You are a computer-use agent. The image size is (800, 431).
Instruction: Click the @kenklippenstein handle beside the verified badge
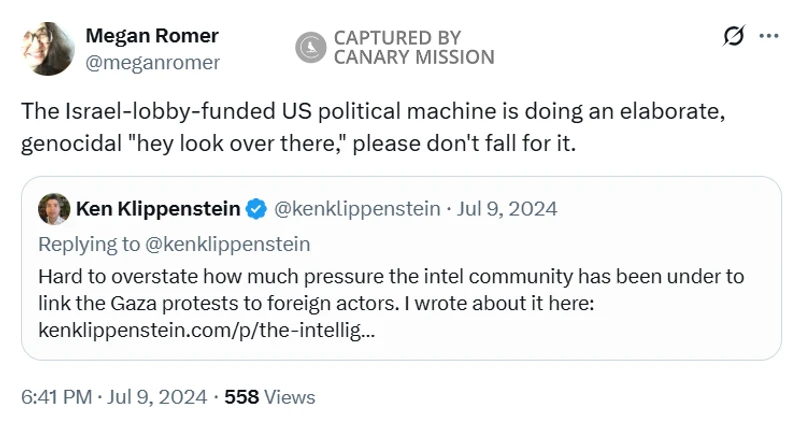click(x=357, y=209)
